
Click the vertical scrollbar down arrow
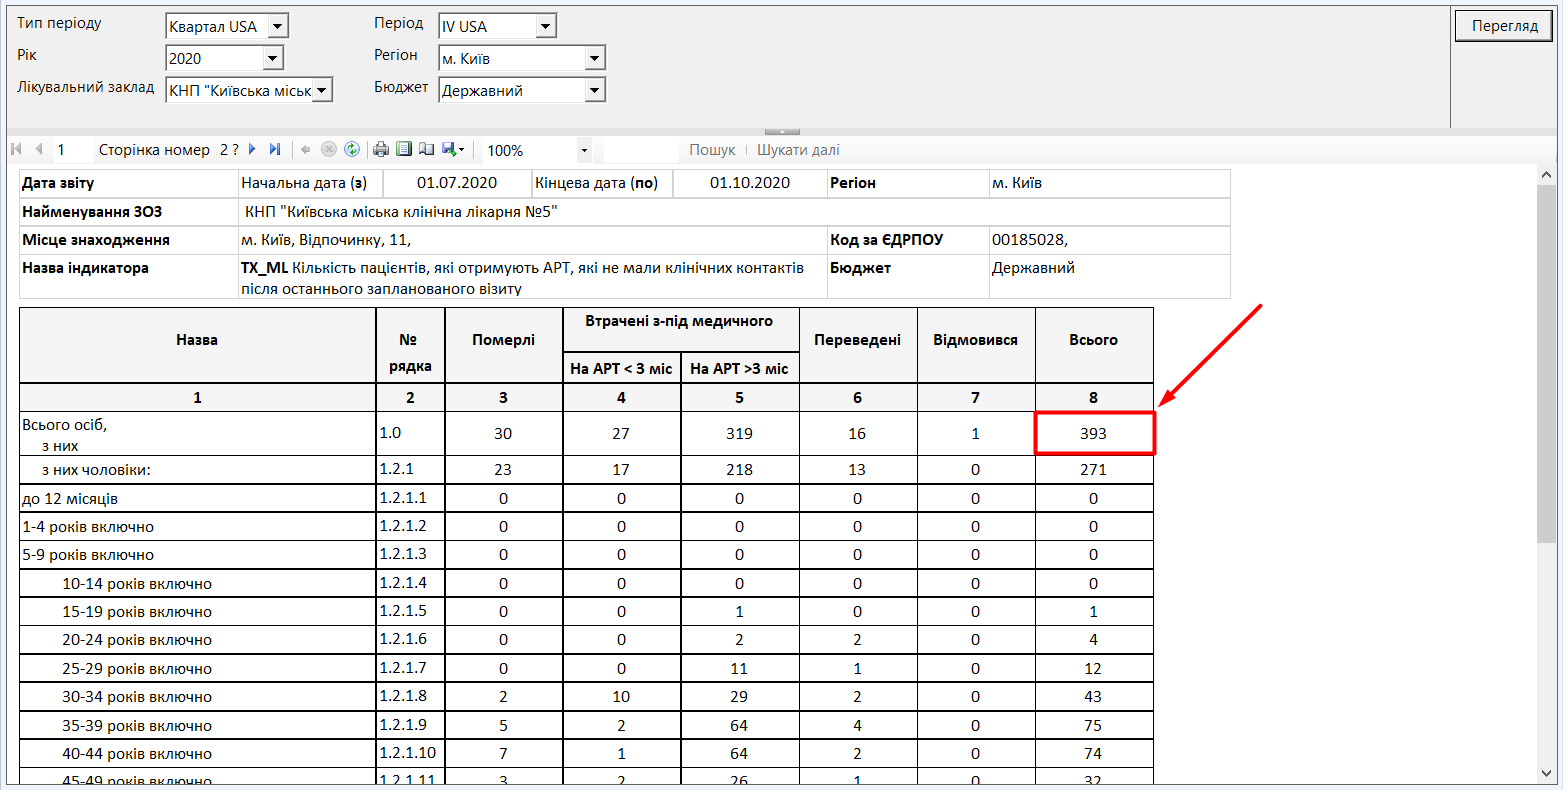1546,772
